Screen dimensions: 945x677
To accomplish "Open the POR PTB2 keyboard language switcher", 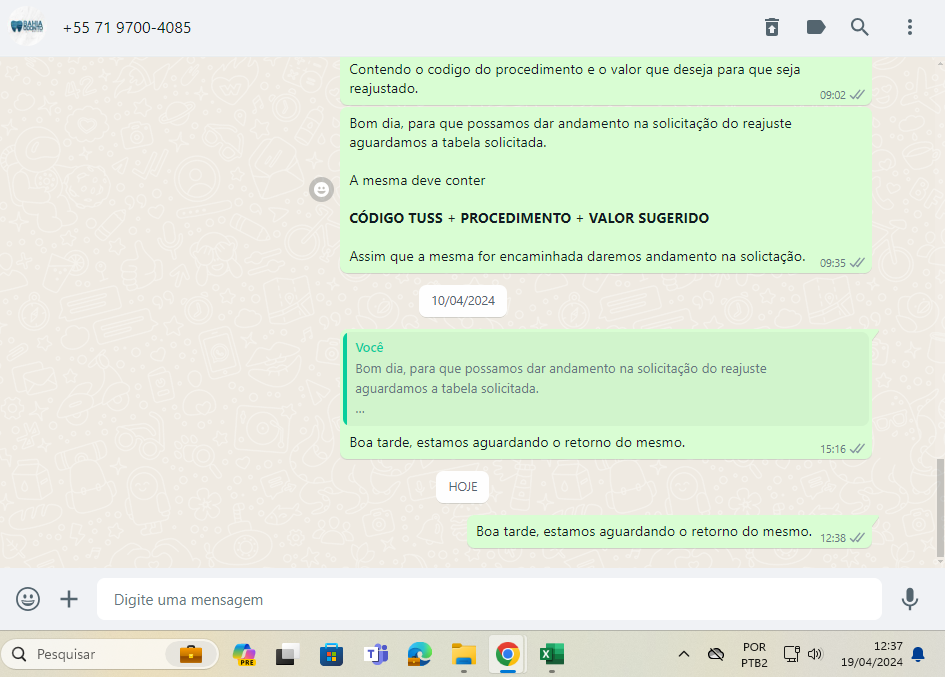I will tap(754, 655).
